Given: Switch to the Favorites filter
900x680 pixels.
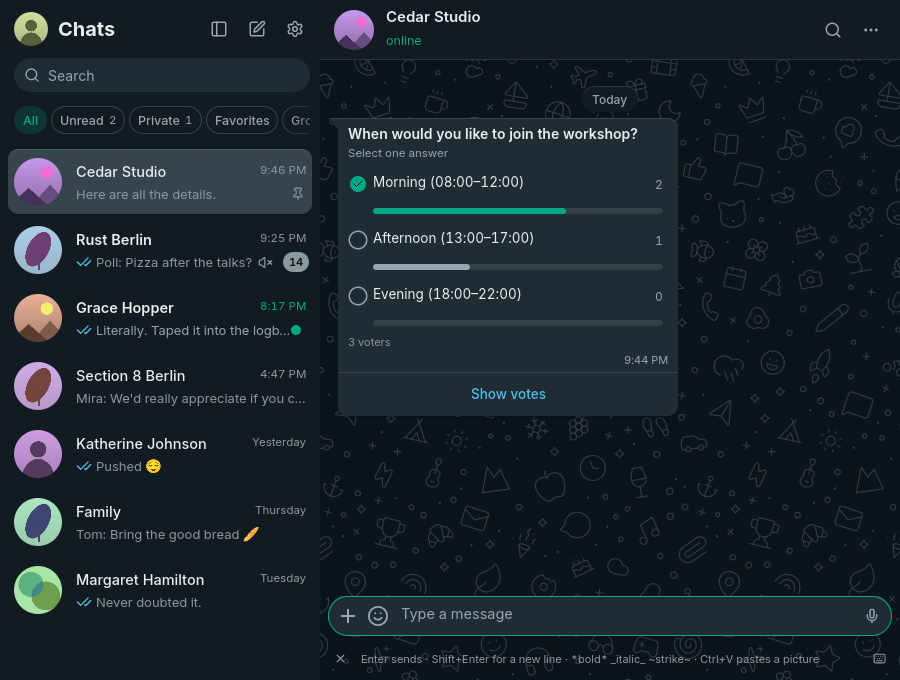Looking at the screenshot, I should coord(242,121).
